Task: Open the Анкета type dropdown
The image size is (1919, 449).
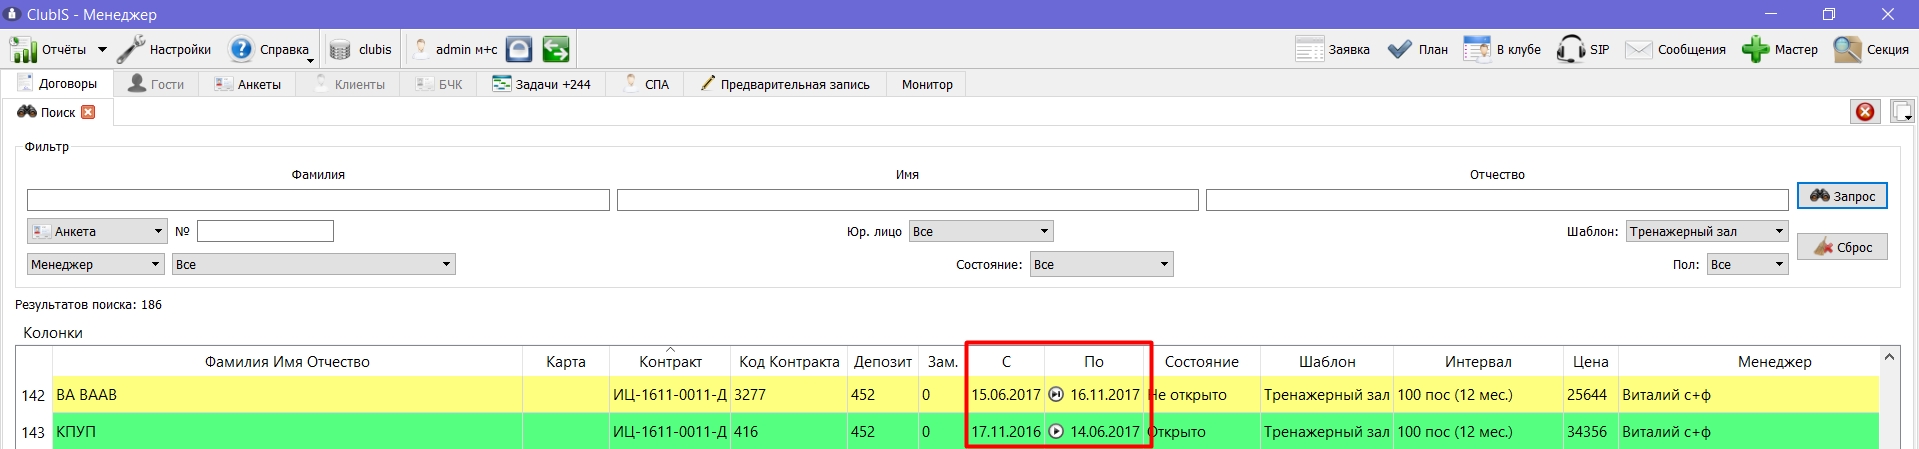Action: 97,231
